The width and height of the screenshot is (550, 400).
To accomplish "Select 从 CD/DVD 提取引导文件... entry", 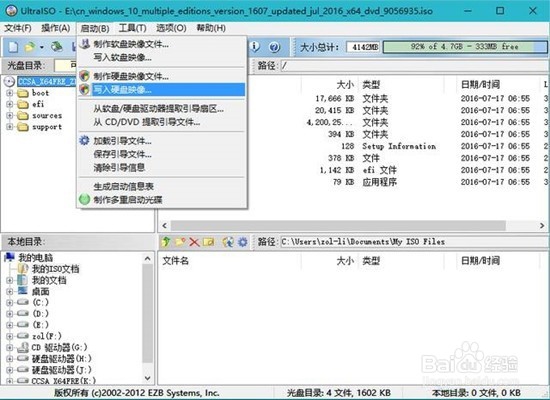I will (x=162, y=122).
